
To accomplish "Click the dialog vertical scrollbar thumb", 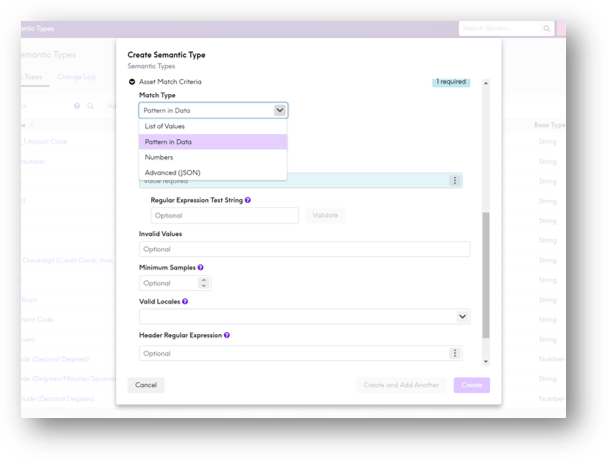I will [x=485, y=275].
